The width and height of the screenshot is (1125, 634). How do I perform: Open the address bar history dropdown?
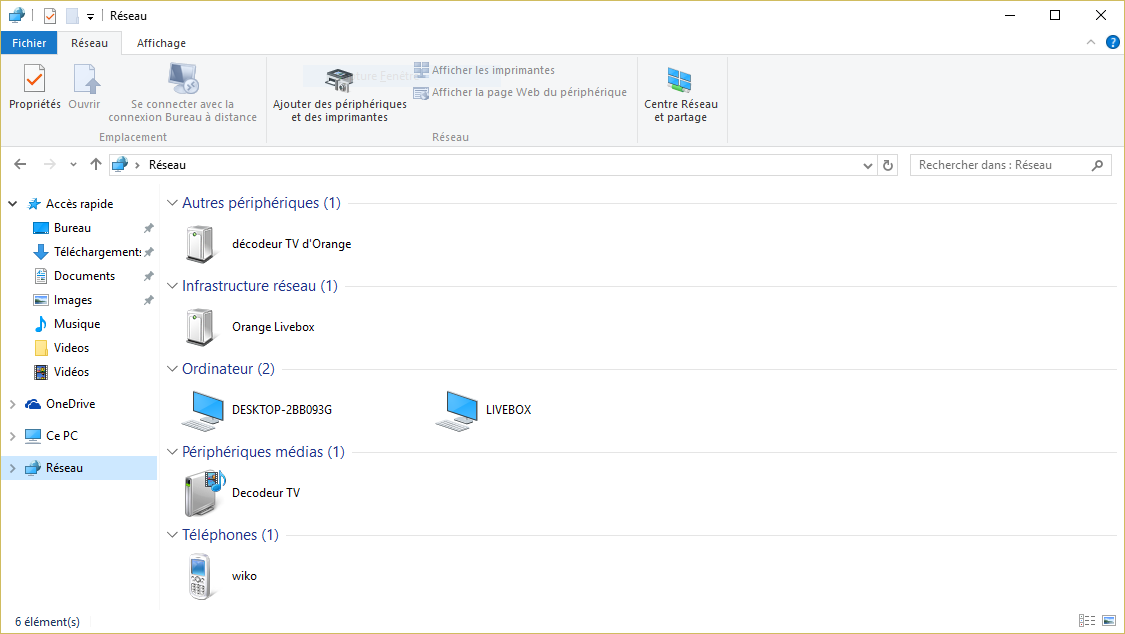[867, 165]
